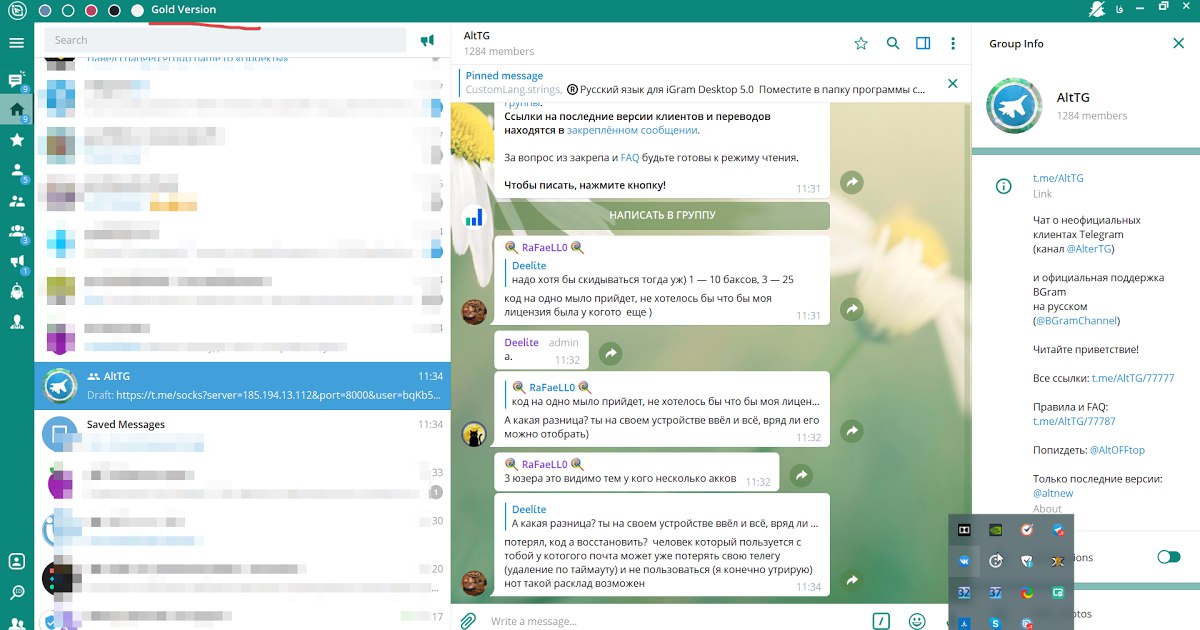Open the unread chats bubble folder in sidebar
The height and width of the screenshot is (630, 1200).
pos(16,80)
